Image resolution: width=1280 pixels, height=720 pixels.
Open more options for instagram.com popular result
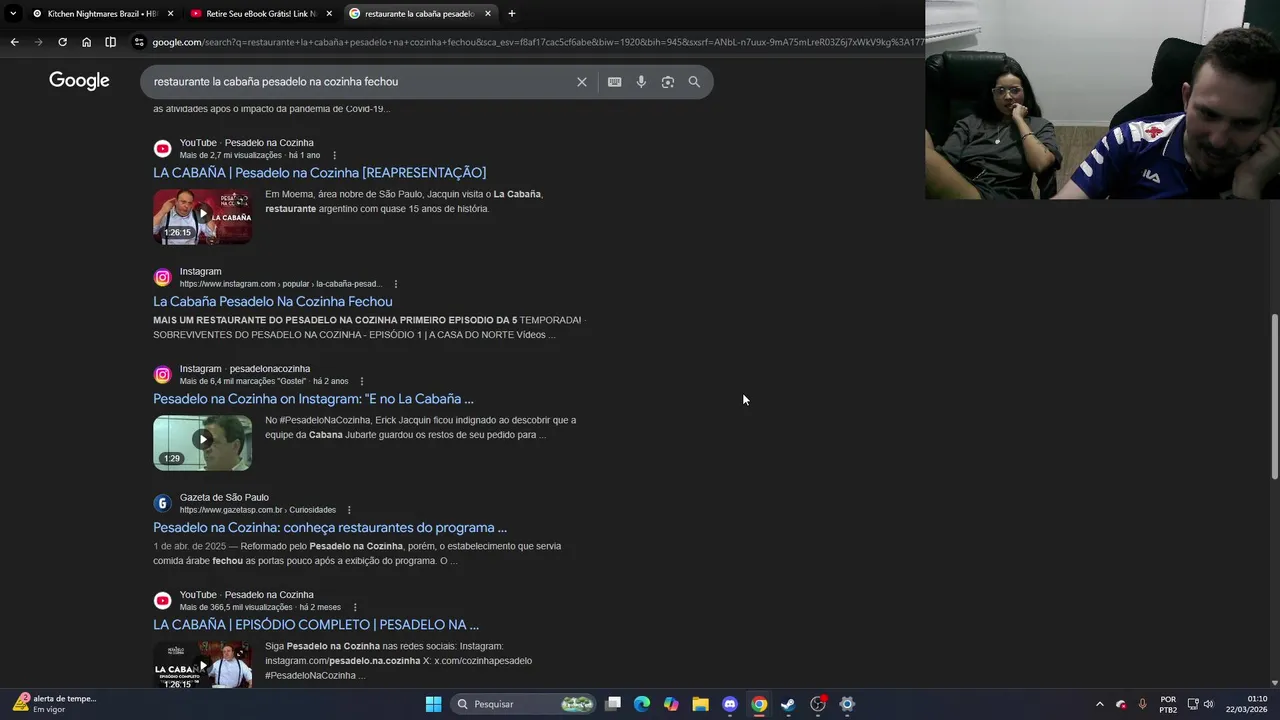(x=396, y=284)
